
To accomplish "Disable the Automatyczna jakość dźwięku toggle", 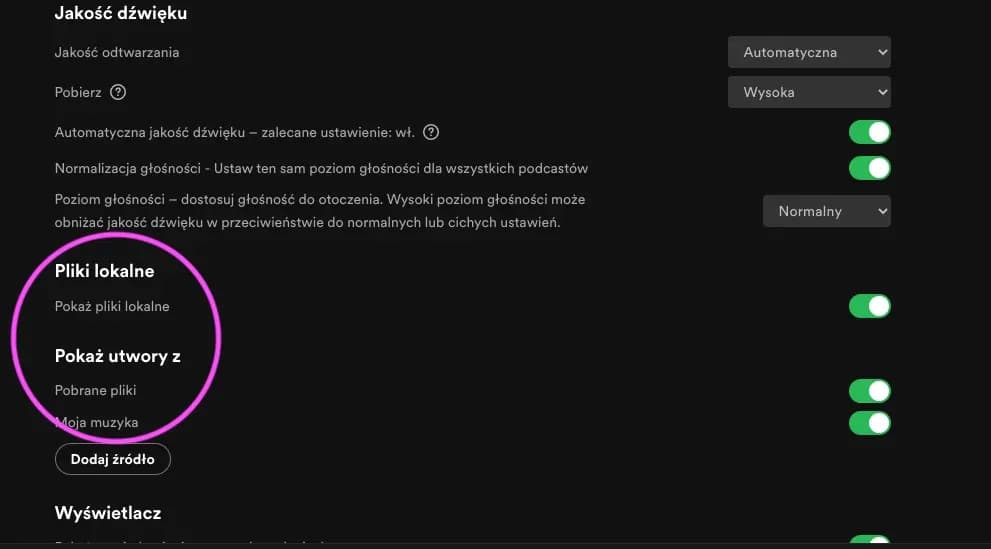I will (869, 132).
